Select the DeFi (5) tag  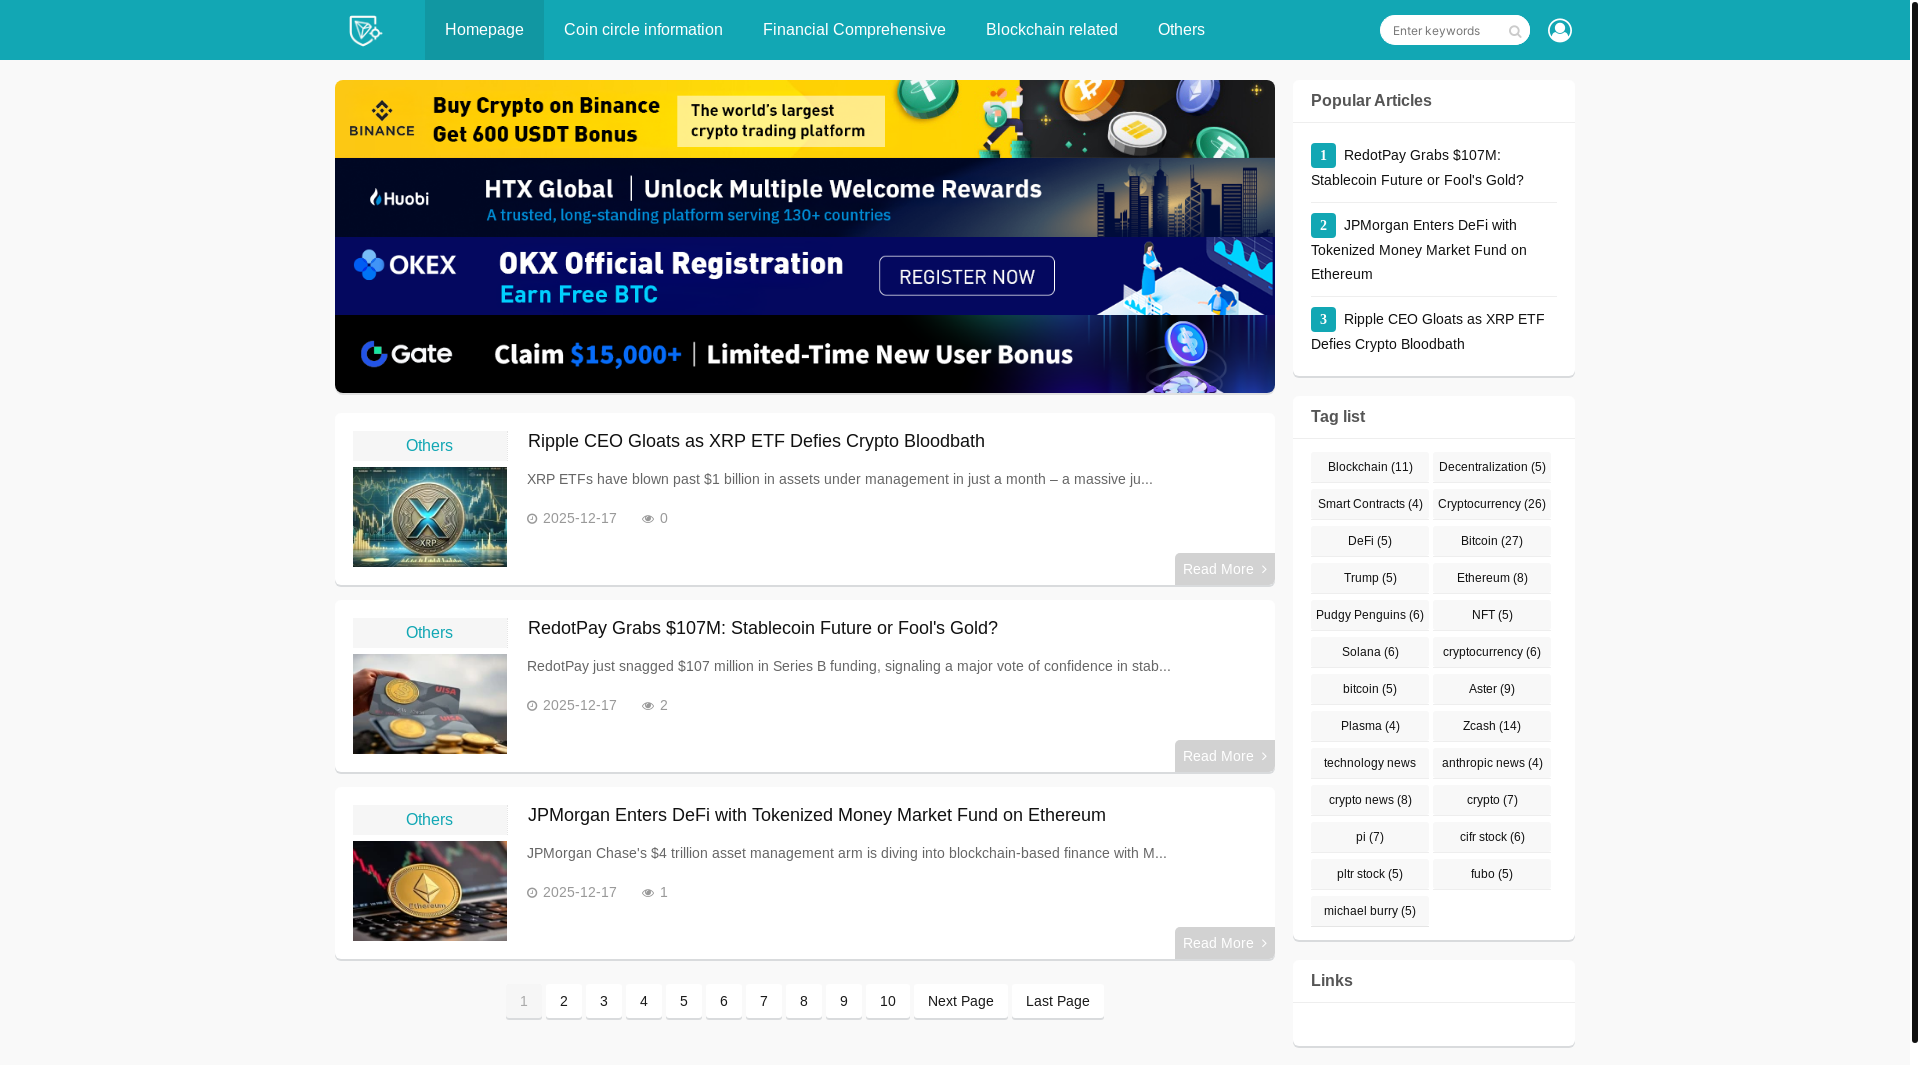pos(1370,541)
